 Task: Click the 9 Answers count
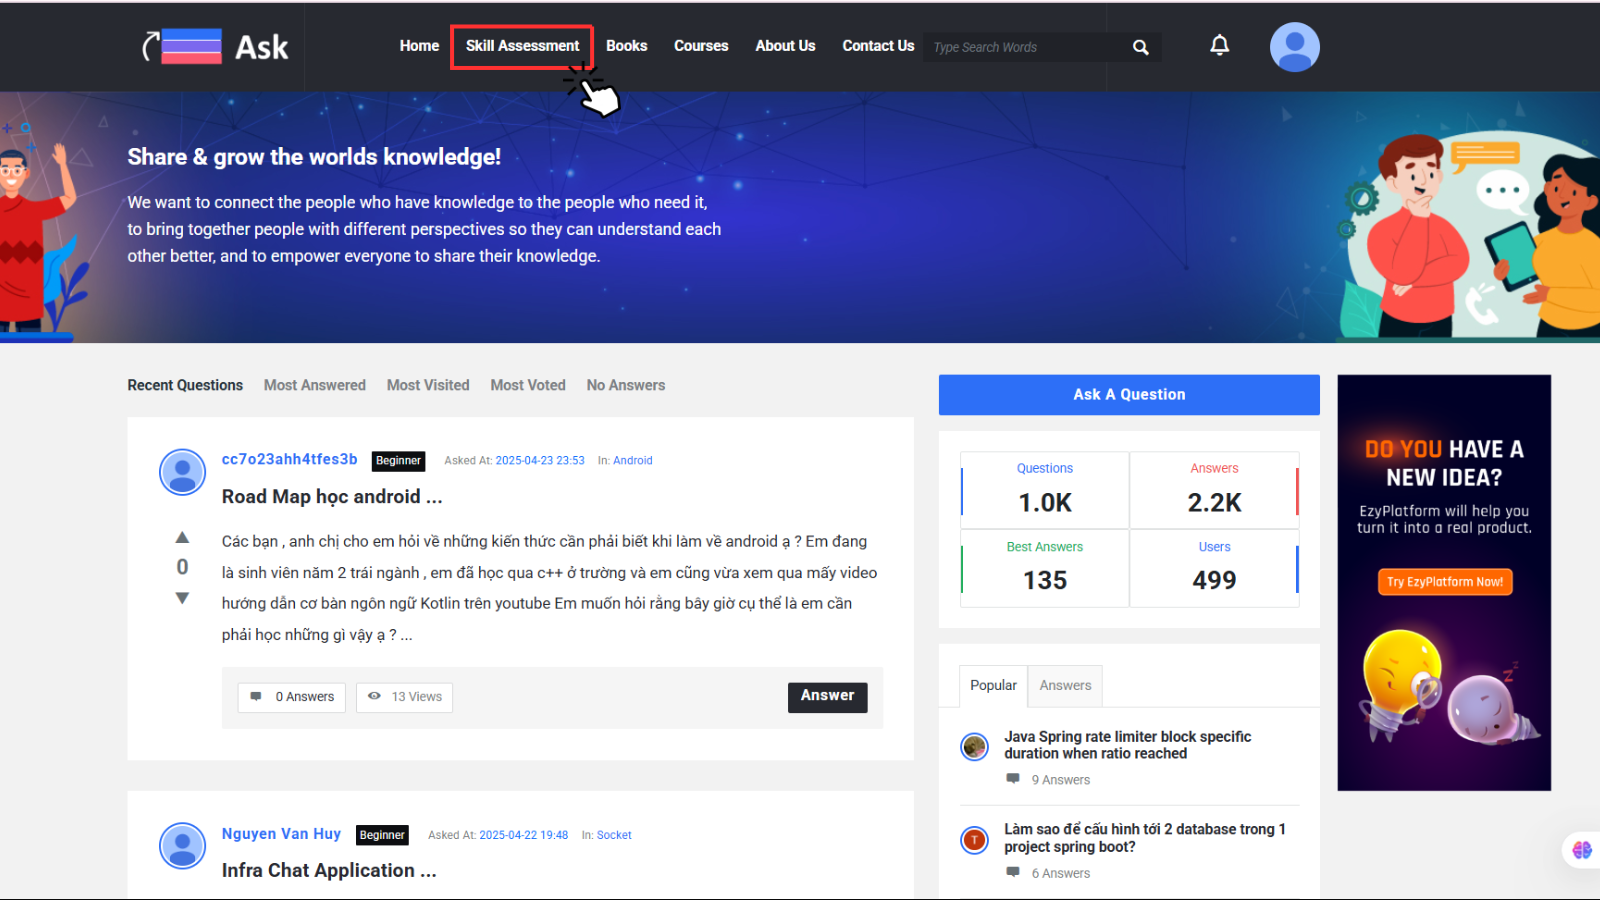pyautogui.click(x=1060, y=780)
